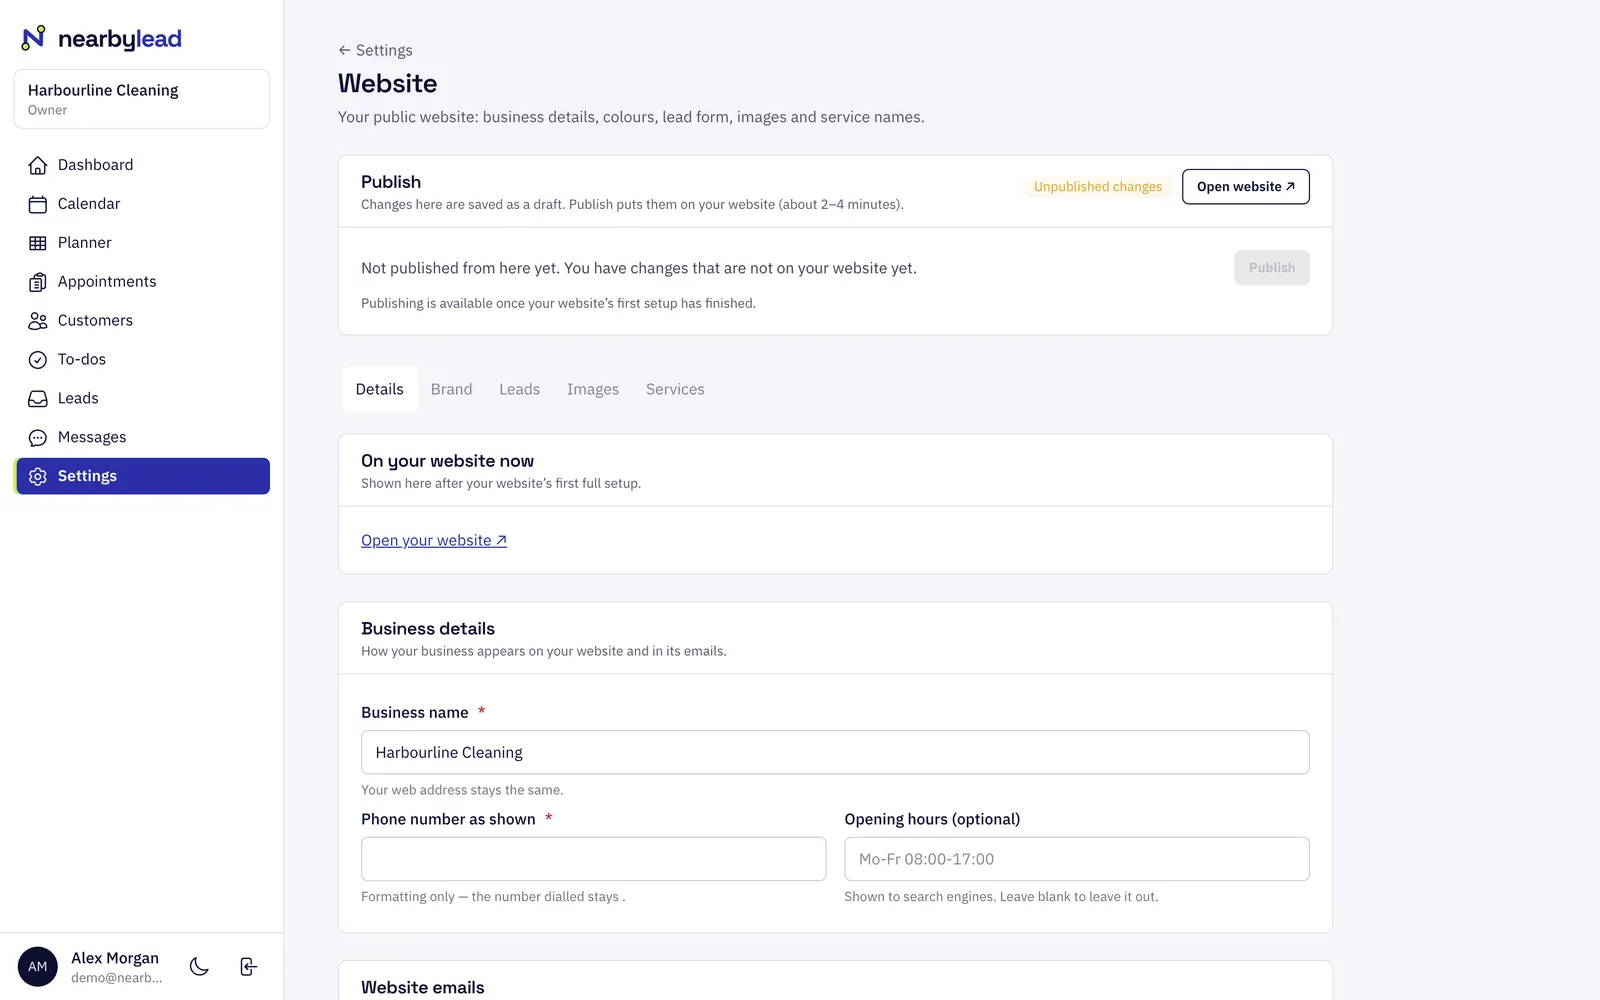
Task: Switch to the Images tab
Action: 593,389
